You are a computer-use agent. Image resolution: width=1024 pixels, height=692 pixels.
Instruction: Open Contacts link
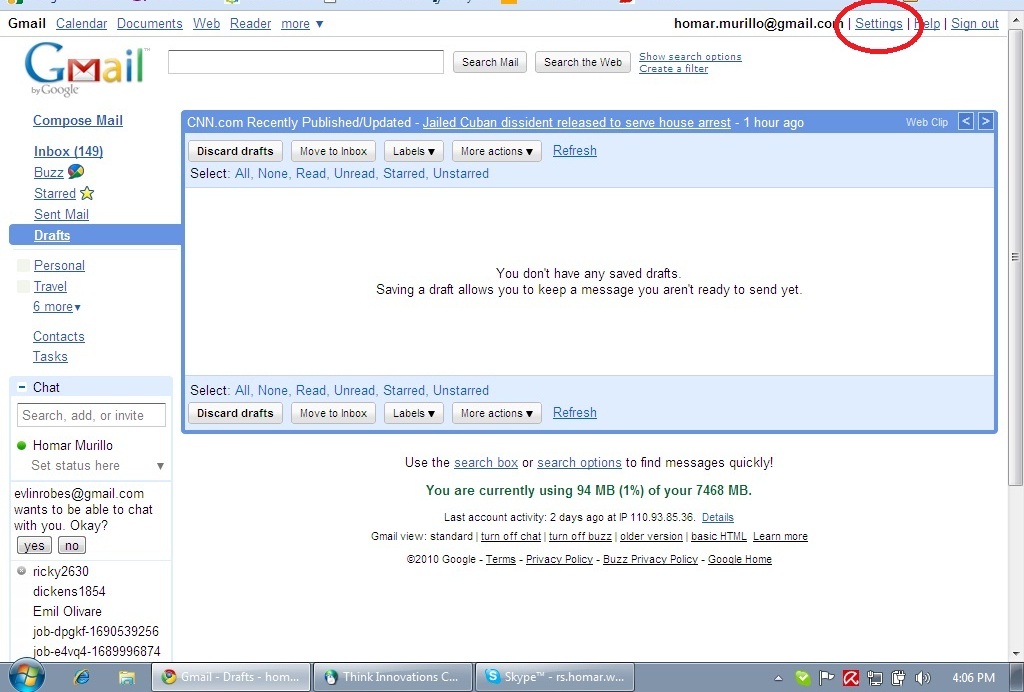[x=59, y=336]
